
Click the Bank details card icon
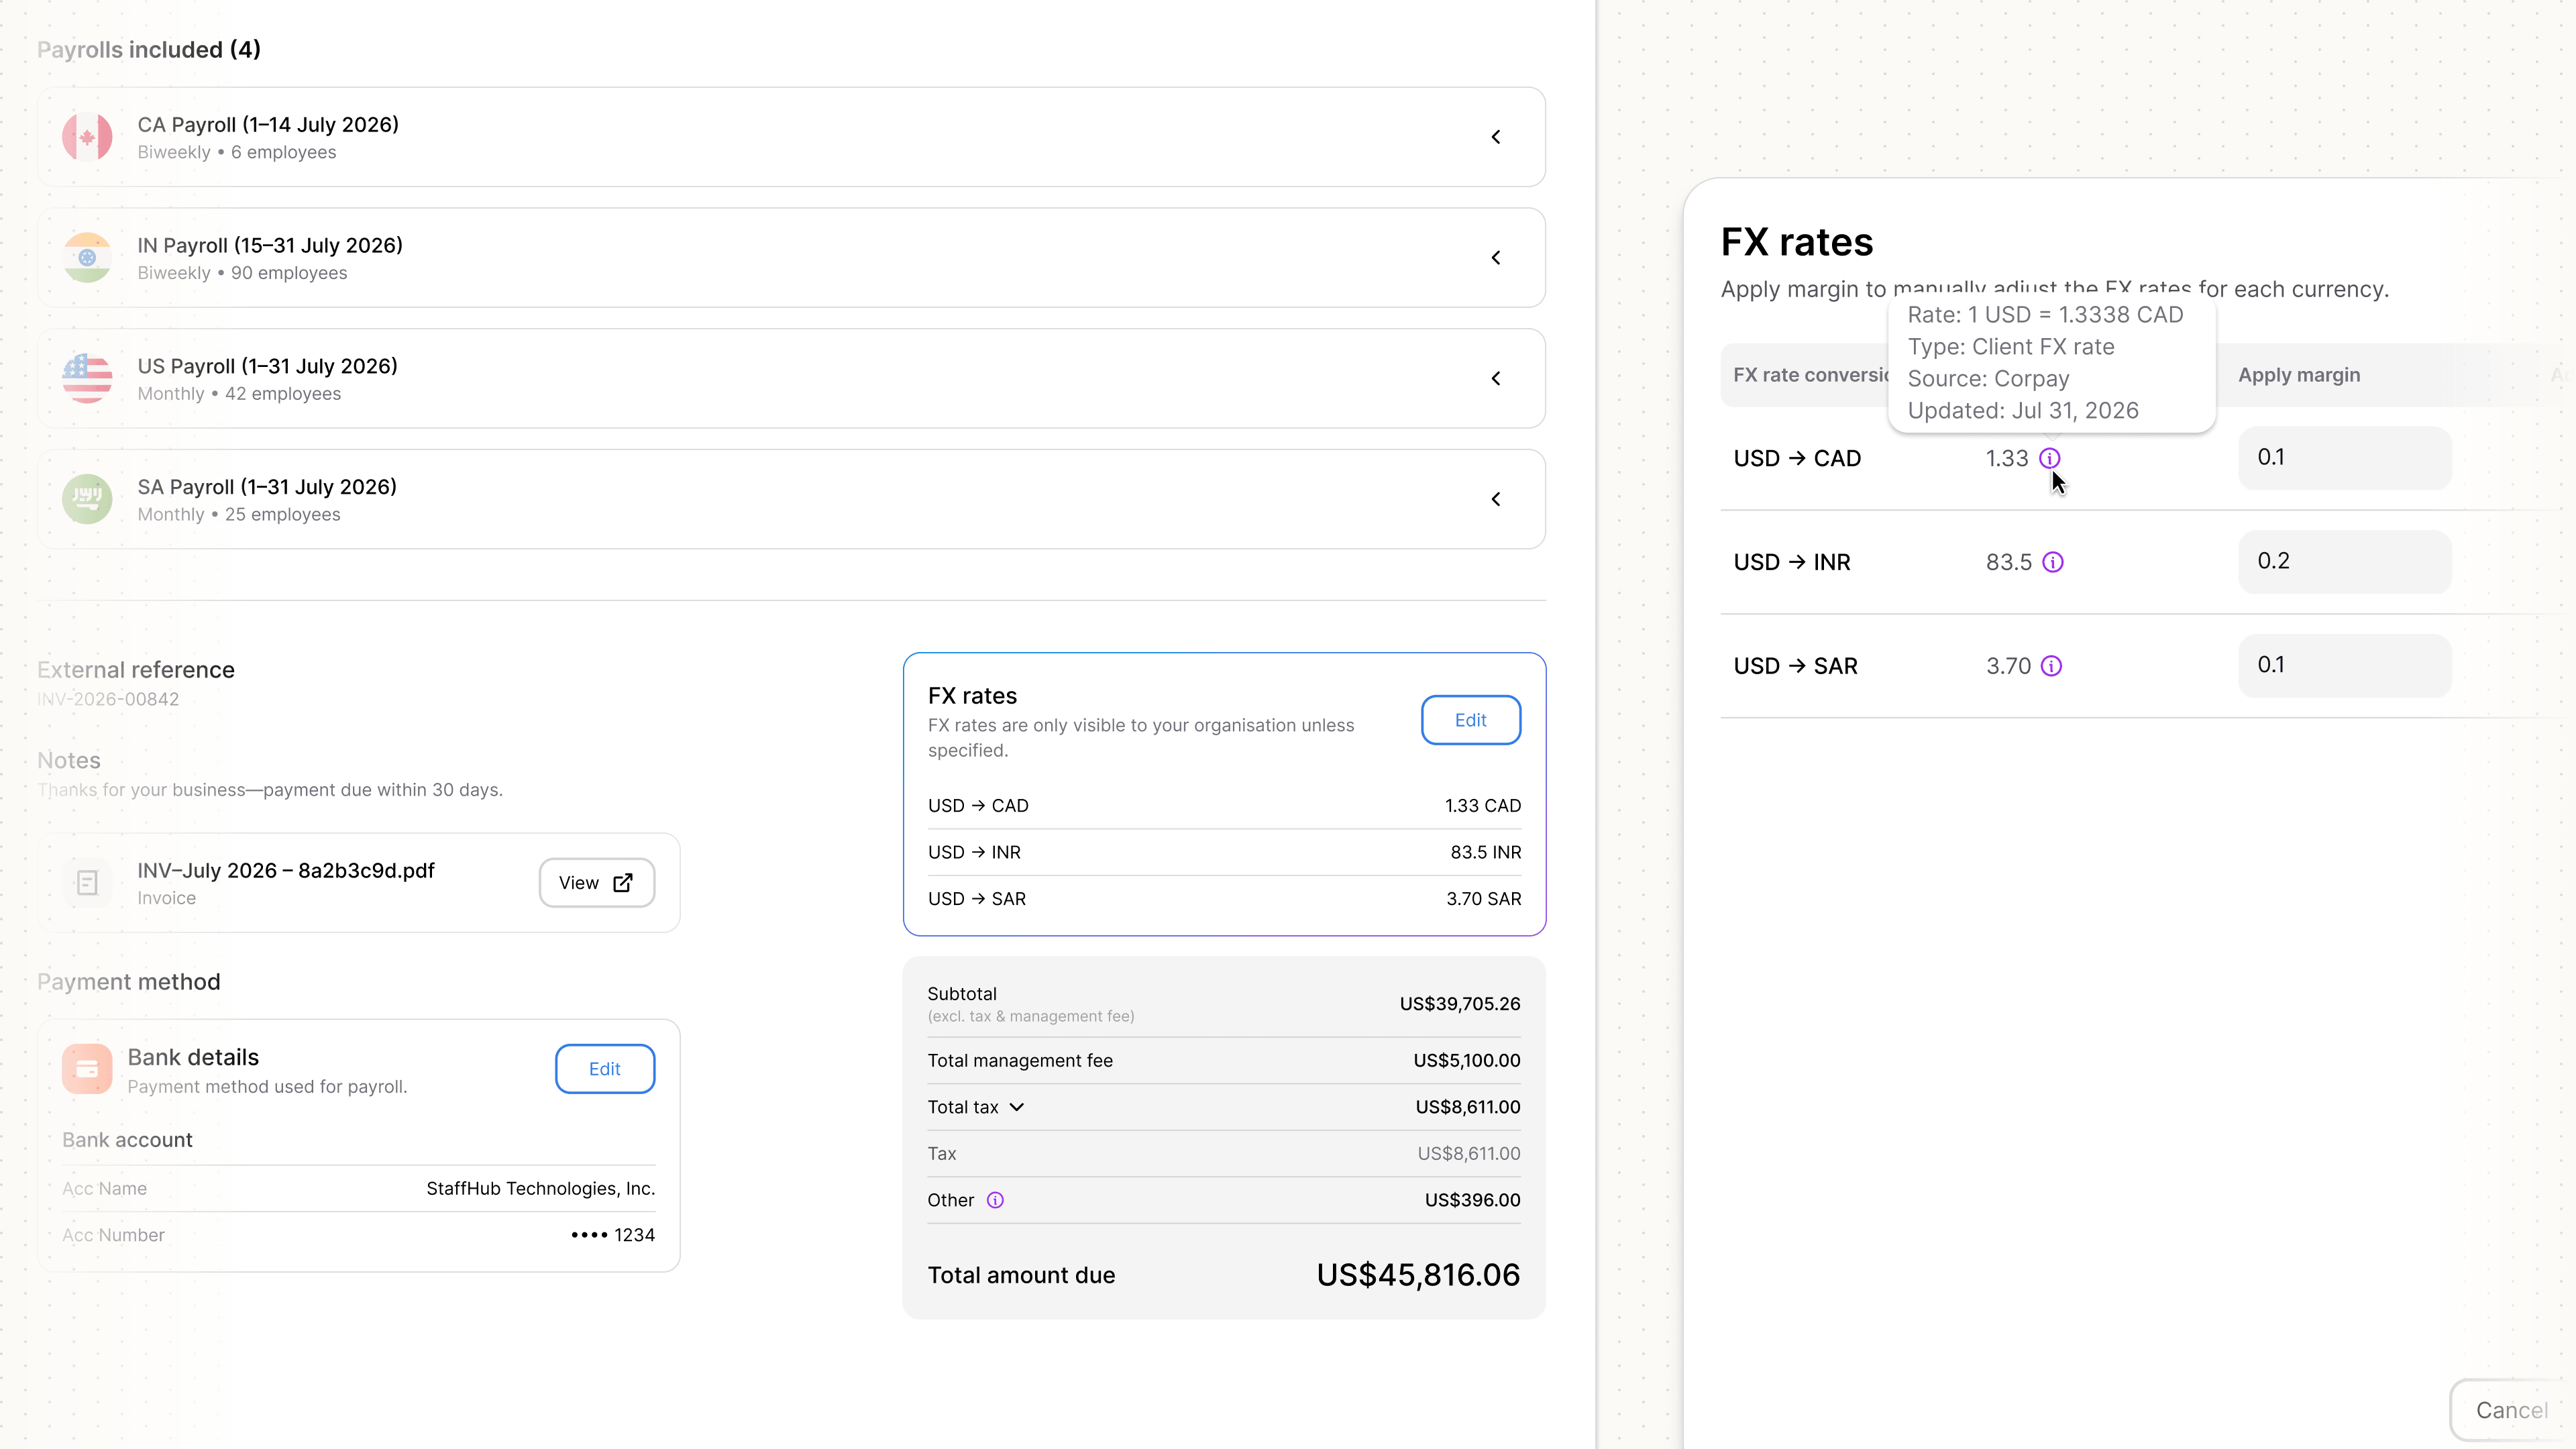pos(87,1069)
